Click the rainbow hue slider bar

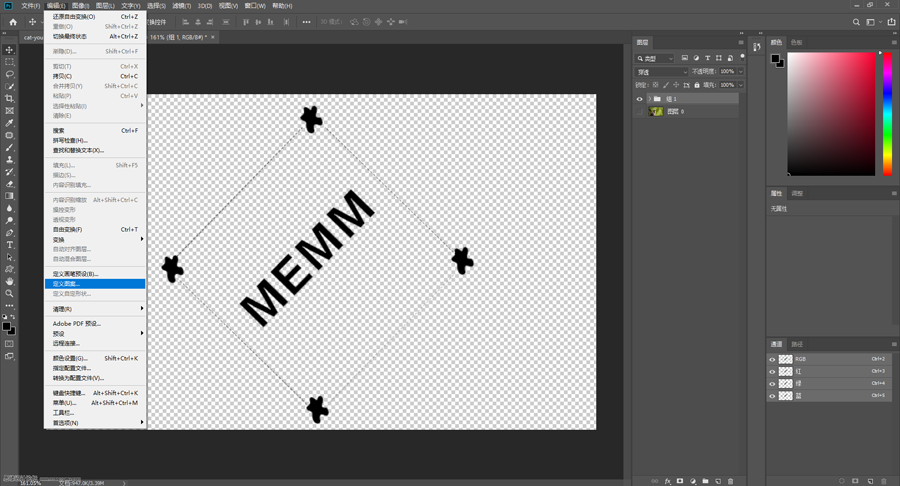click(887, 112)
